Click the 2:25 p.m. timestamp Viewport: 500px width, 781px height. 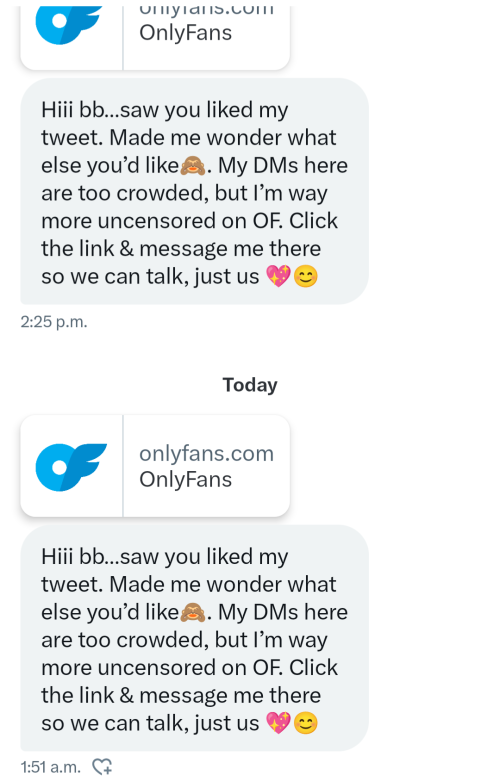pyautogui.click(x=54, y=322)
